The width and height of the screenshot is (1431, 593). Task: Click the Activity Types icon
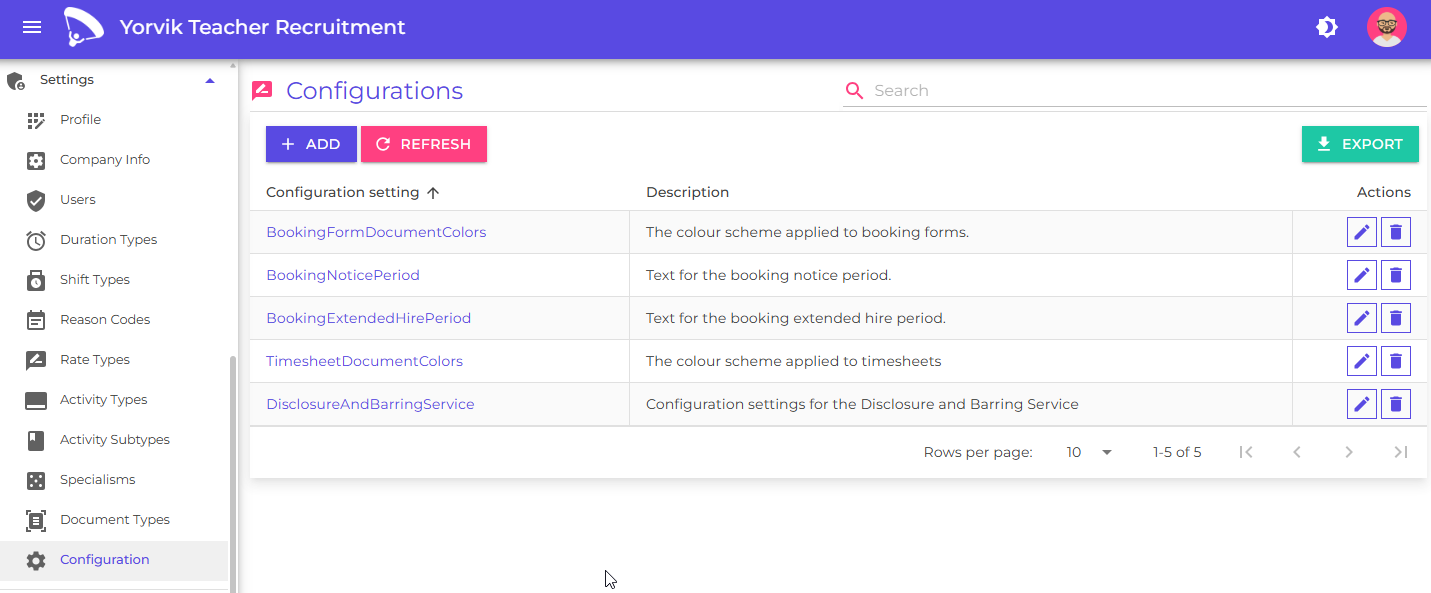click(36, 400)
